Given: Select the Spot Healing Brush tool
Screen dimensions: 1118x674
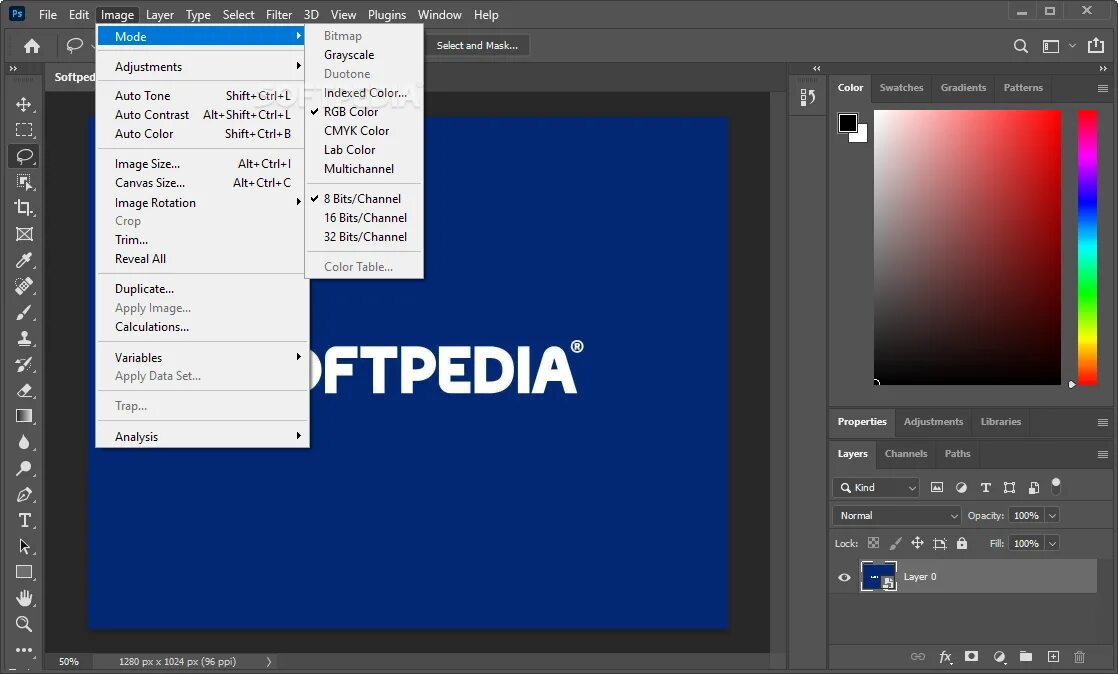Looking at the screenshot, I should click(x=24, y=286).
